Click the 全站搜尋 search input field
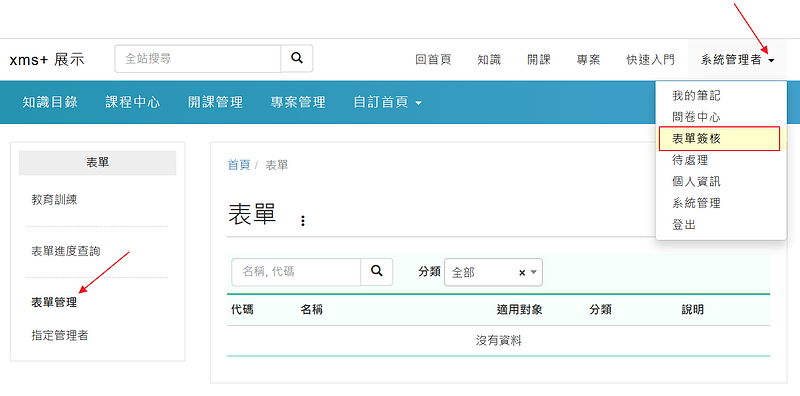Screen dimensions: 800x396 coord(198,59)
